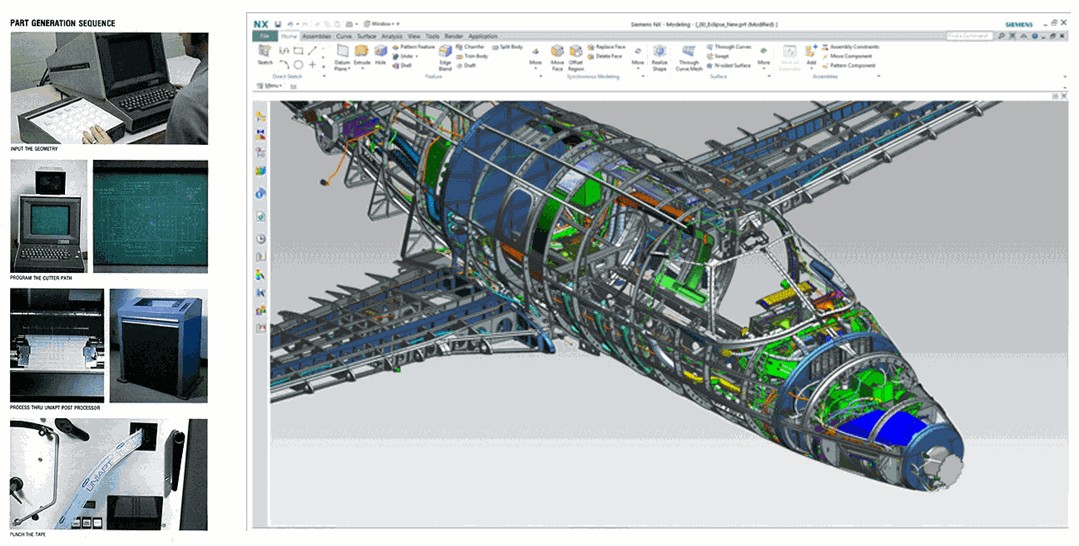Open the History clock icon in resource bar
Image resolution: width=1079 pixels, height=546 pixels.
[261, 238]
